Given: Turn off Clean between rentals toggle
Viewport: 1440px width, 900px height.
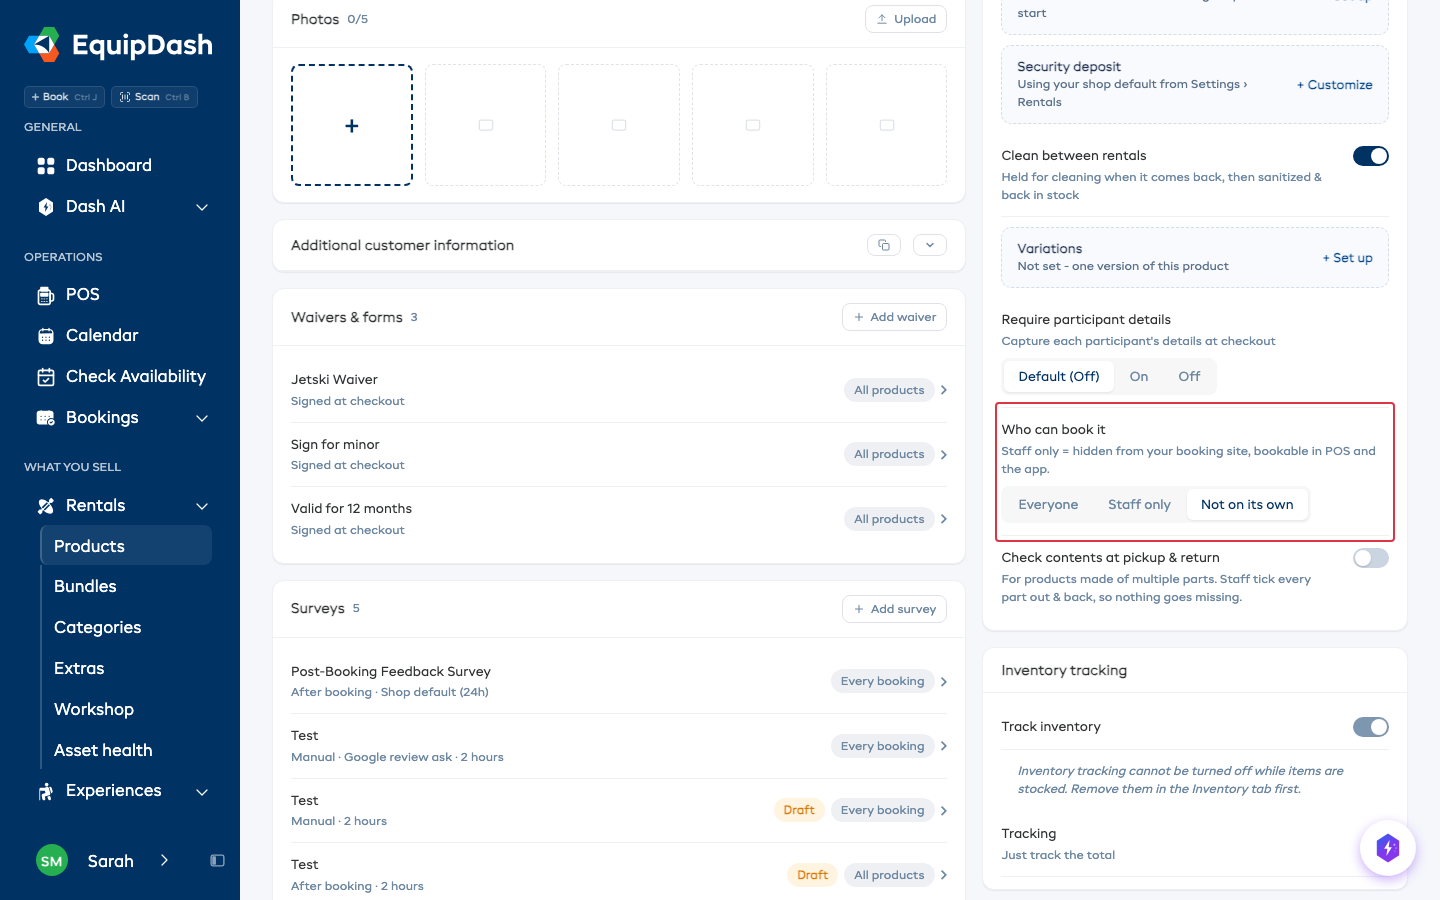Looking at the screenshot, I should 1371,156.
